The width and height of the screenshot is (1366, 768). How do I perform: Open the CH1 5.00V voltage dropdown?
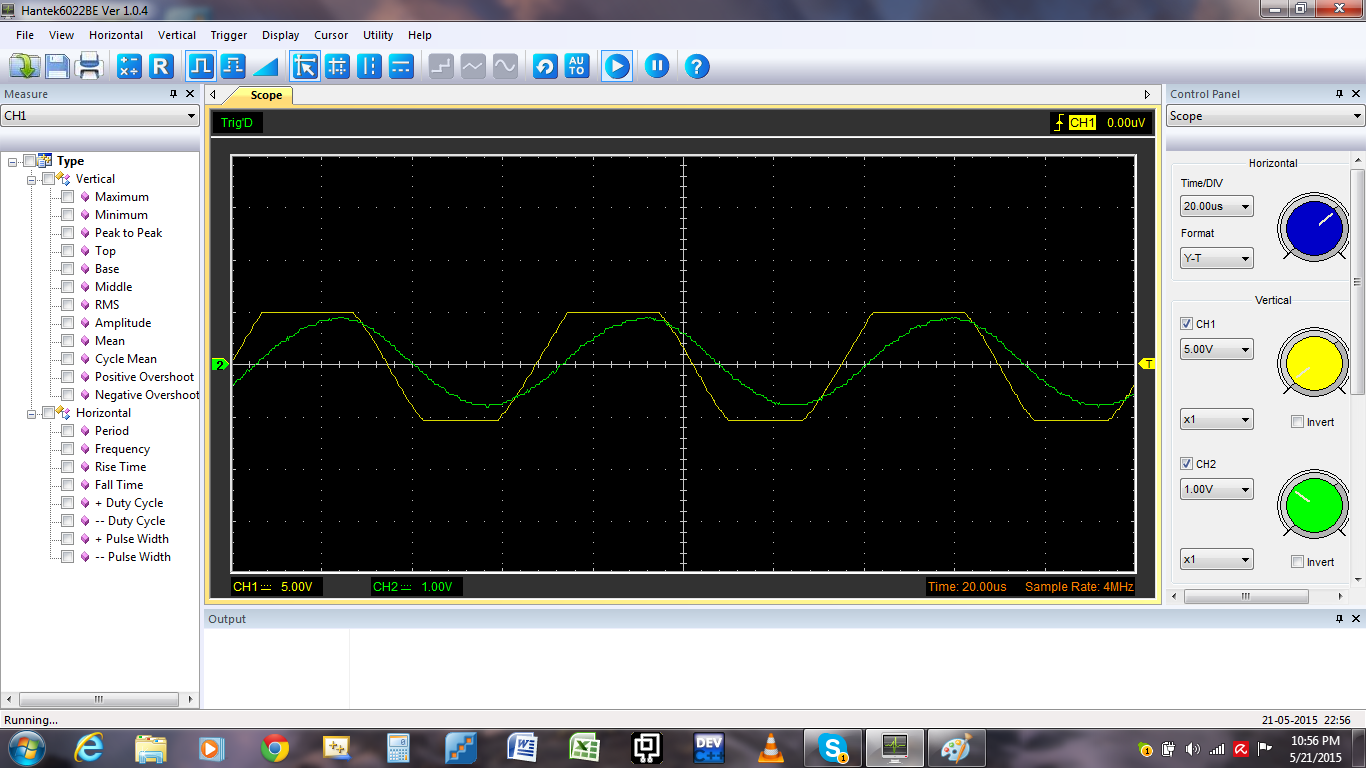(x=1217, y=350)
